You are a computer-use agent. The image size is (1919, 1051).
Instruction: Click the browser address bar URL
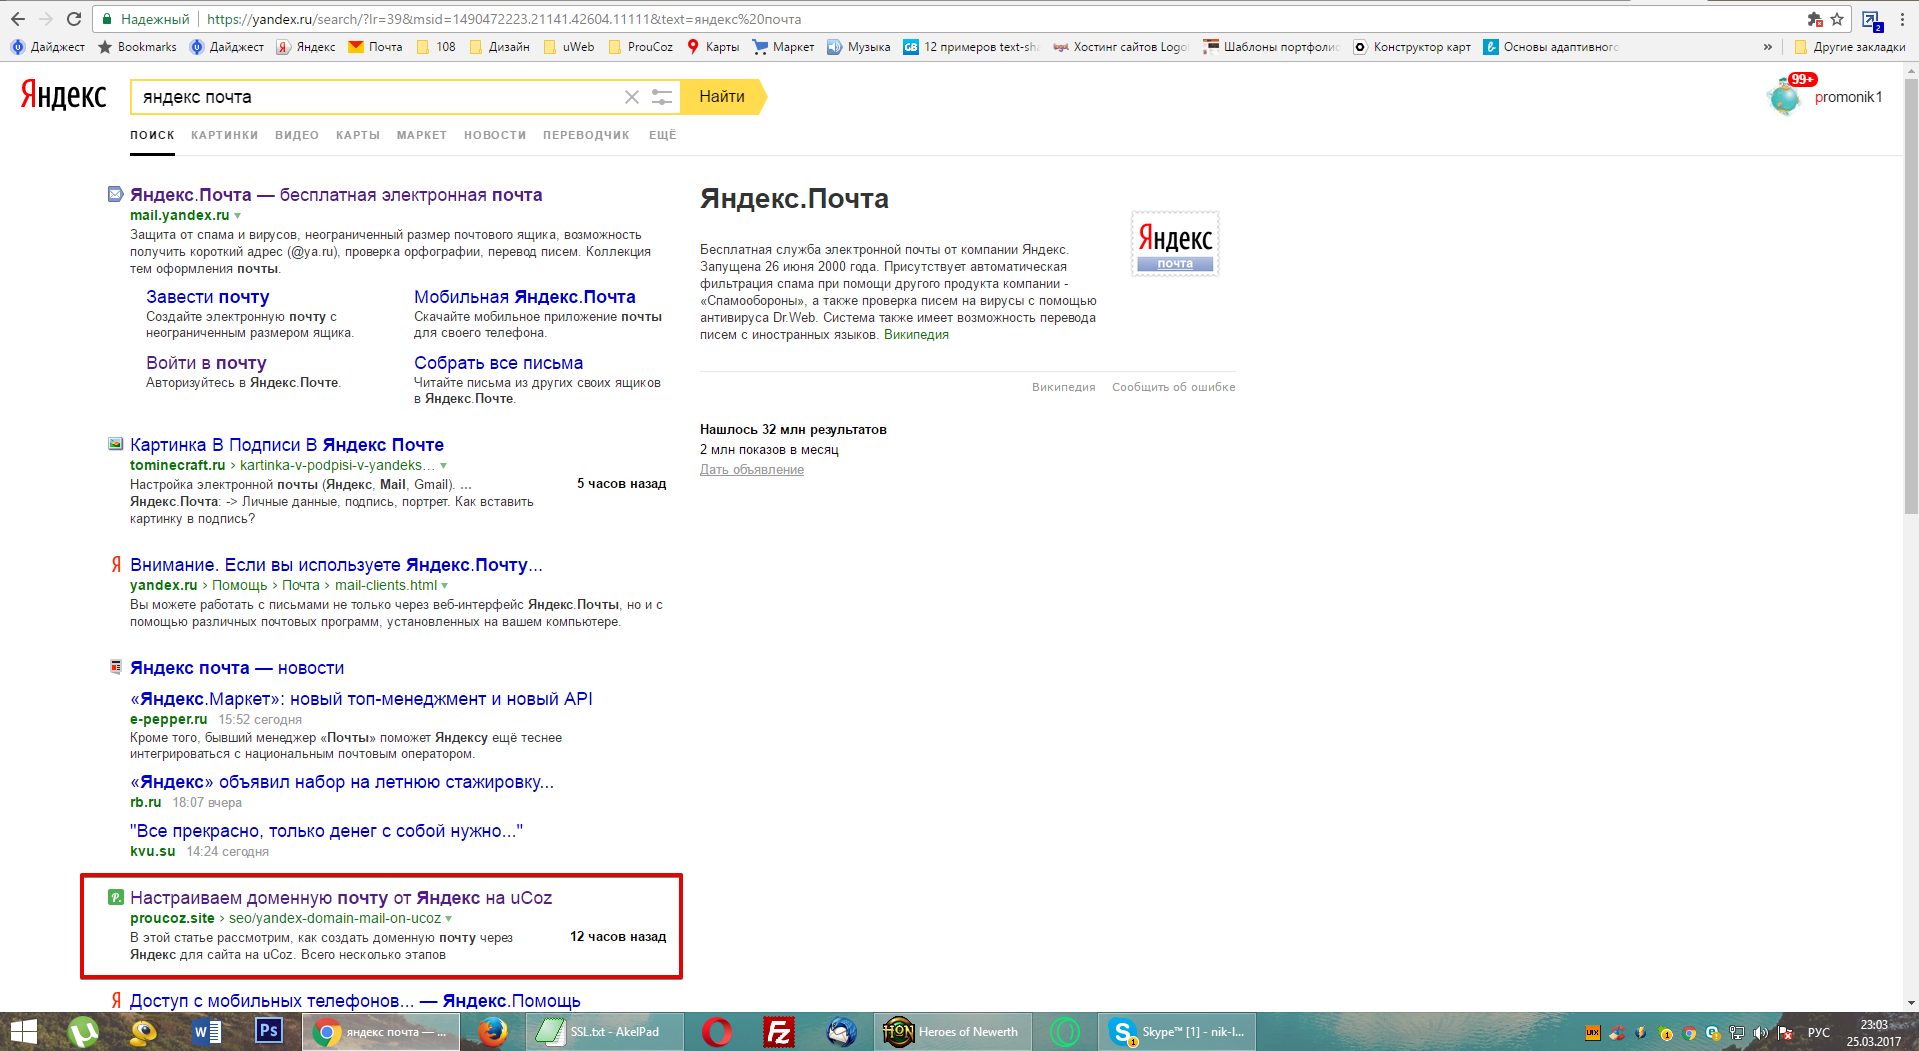click(504, 19)
